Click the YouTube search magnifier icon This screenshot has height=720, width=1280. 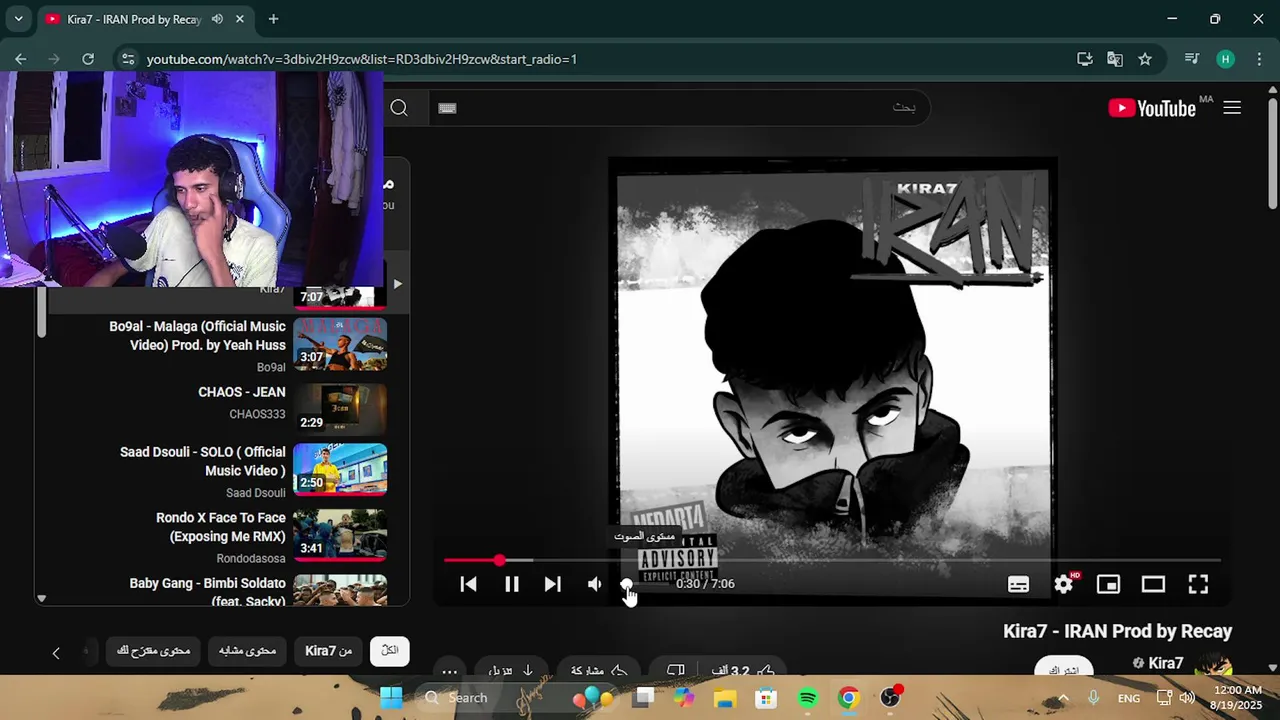click(399, 108)
